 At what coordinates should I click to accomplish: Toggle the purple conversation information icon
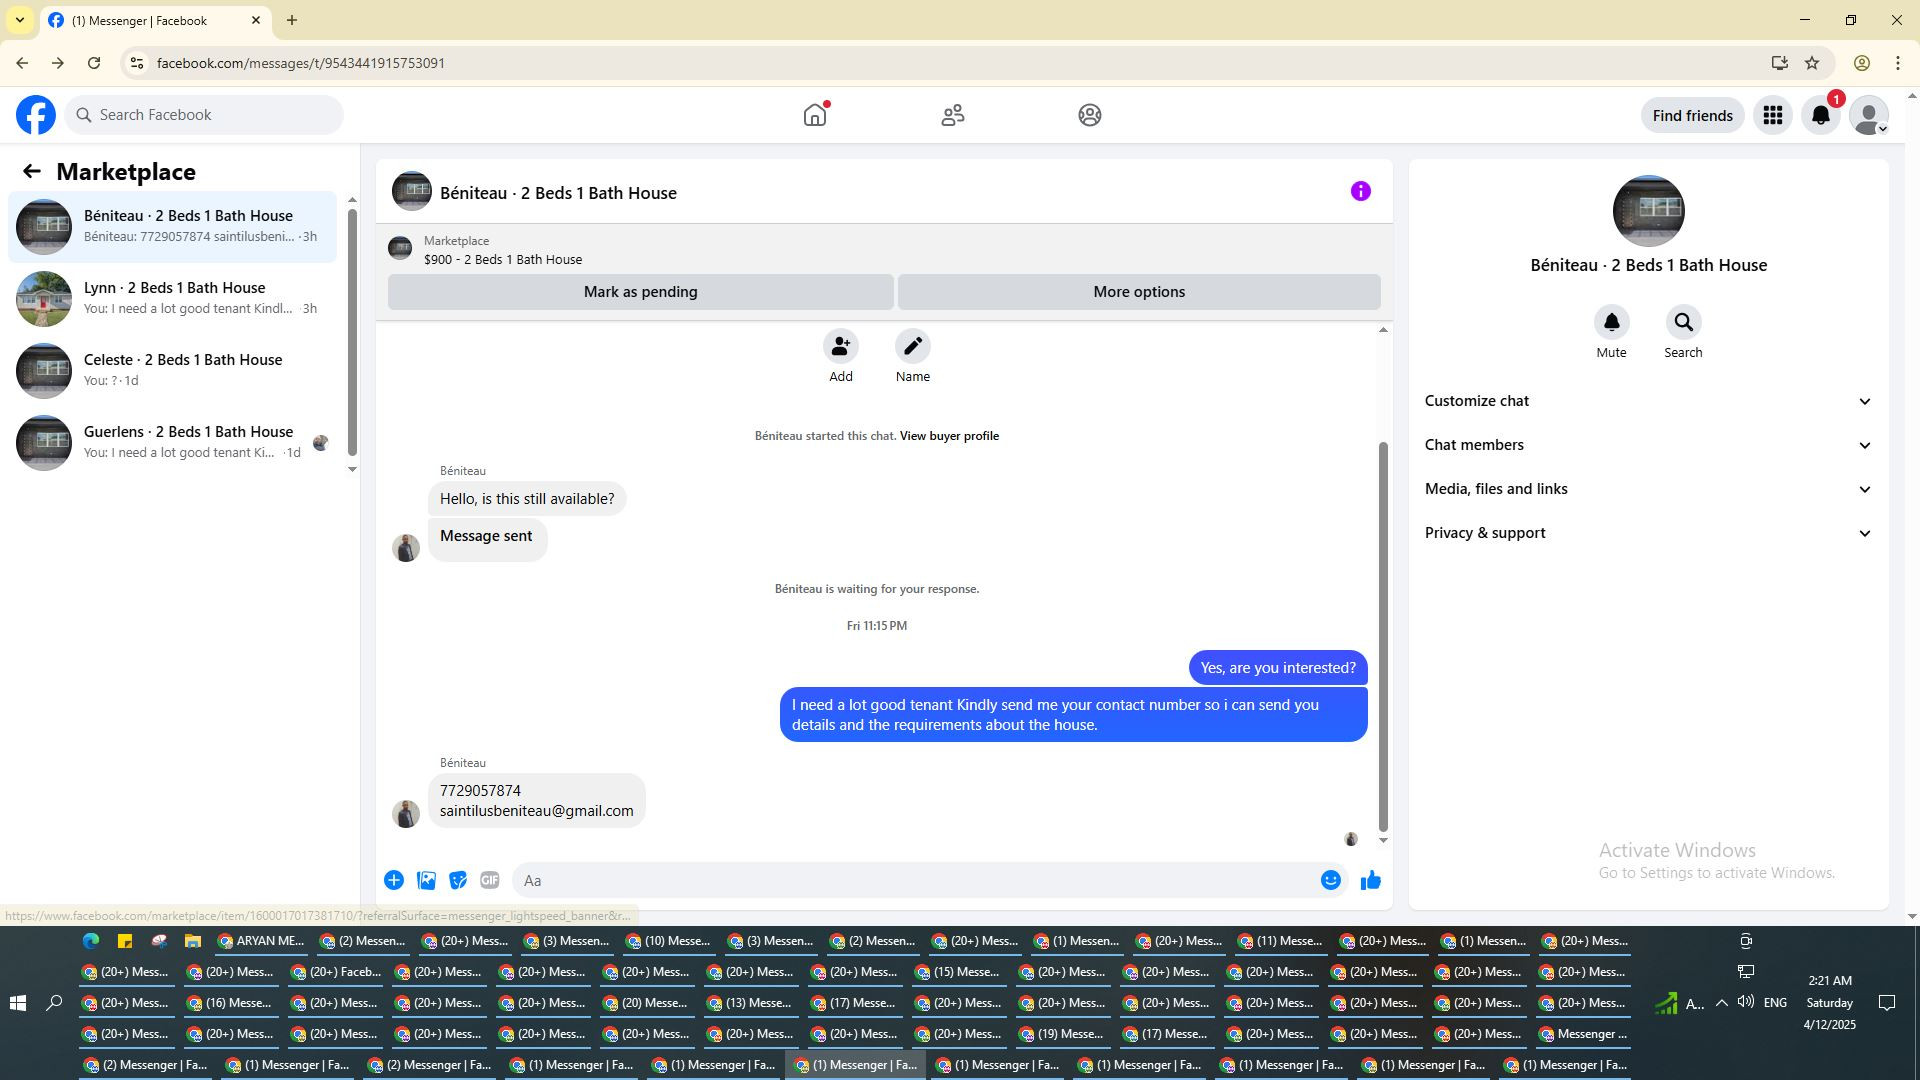coord(1361,191)
